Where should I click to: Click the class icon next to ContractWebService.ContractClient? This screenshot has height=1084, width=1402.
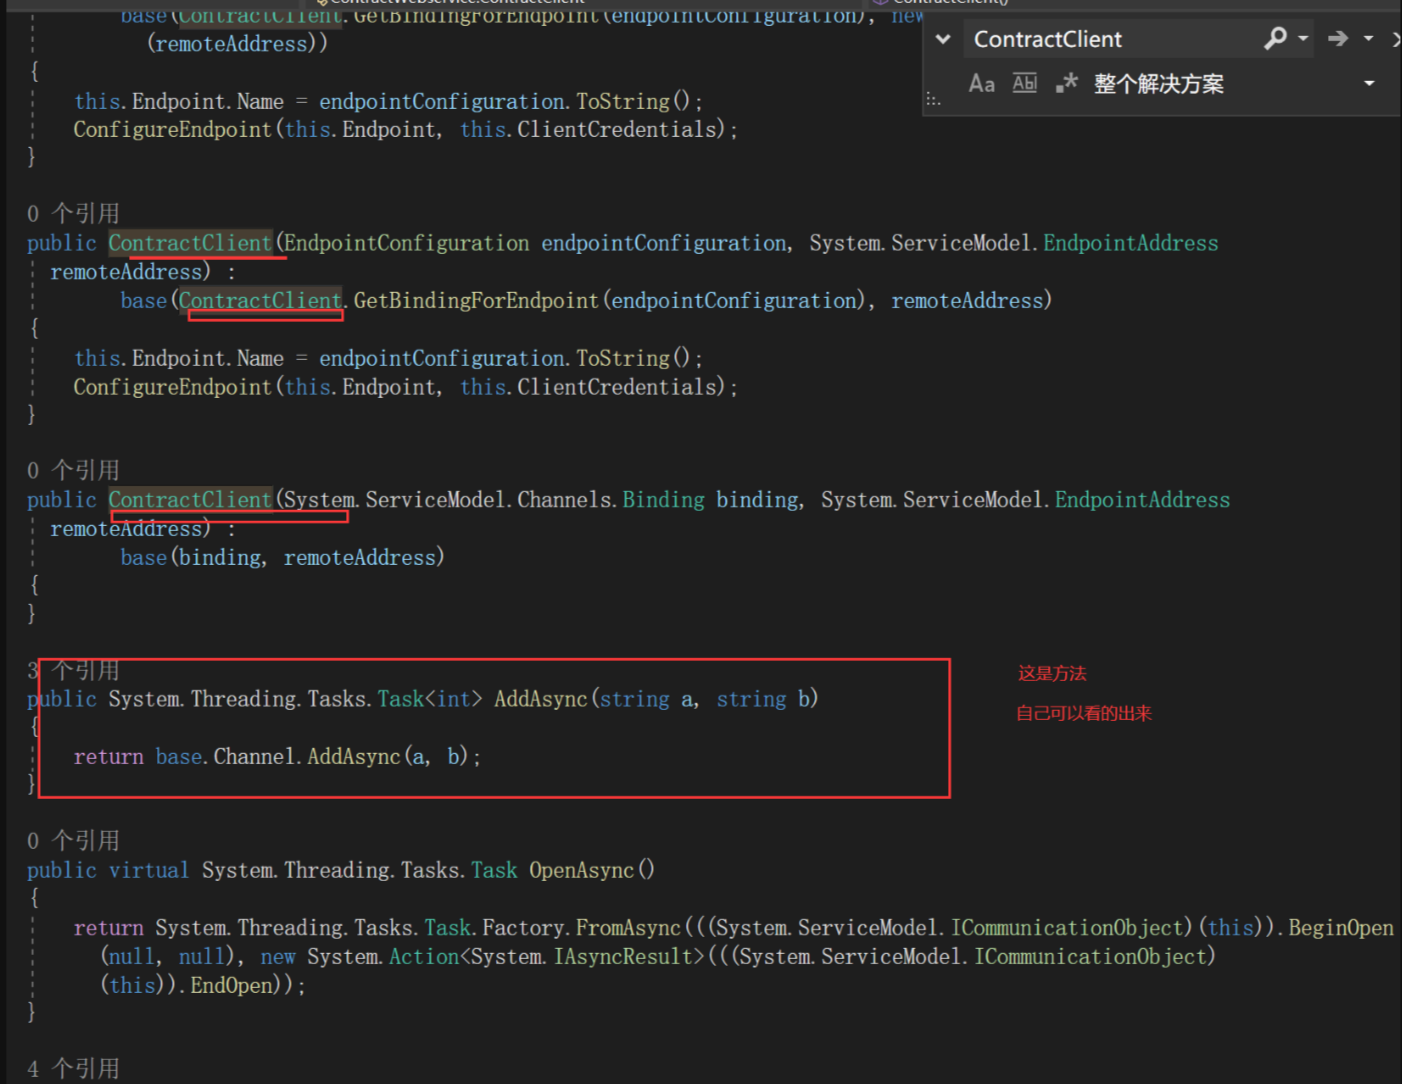322,2
